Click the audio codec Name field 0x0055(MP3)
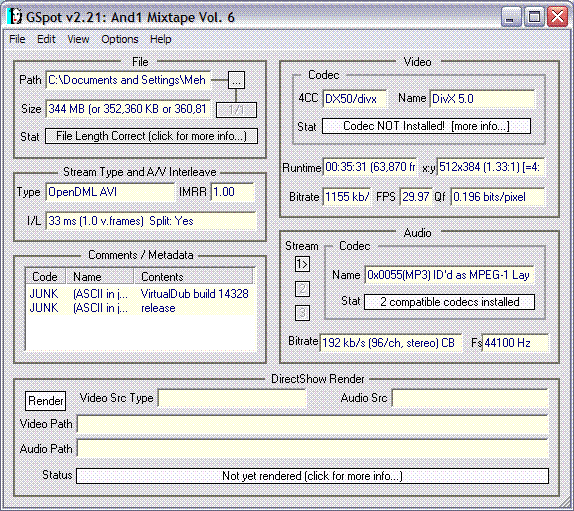Screen dimensions: 574x511 450,275
